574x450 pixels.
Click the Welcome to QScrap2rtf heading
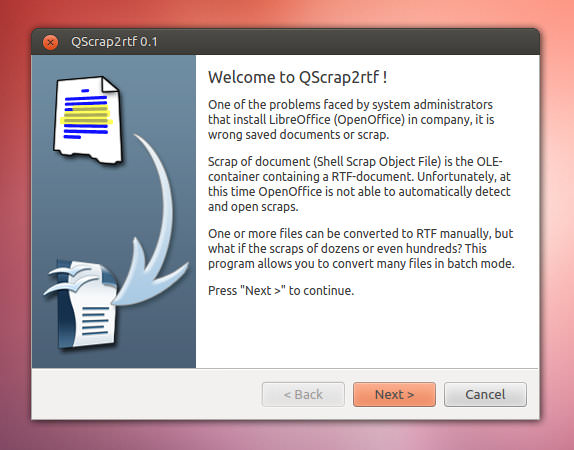coord(297,77)
